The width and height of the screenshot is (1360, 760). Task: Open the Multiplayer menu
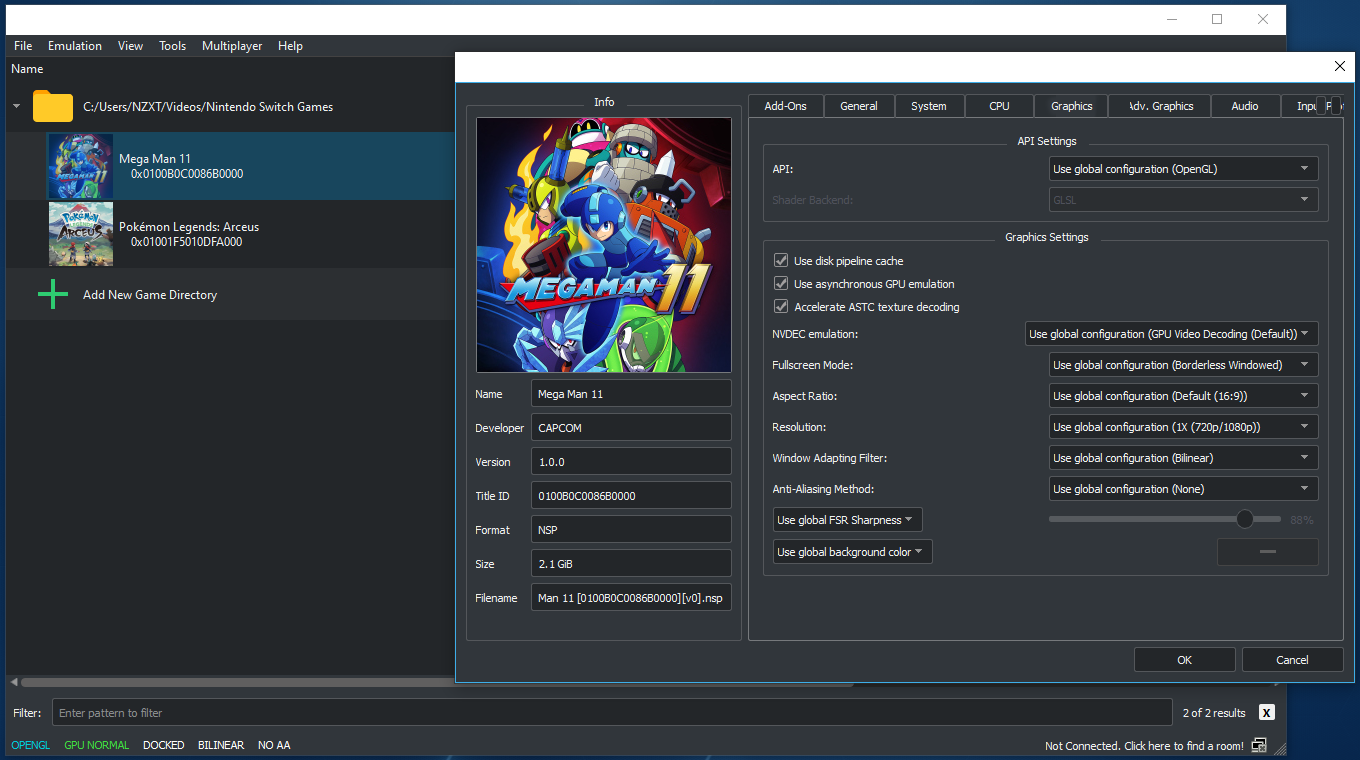click(232, 46)
